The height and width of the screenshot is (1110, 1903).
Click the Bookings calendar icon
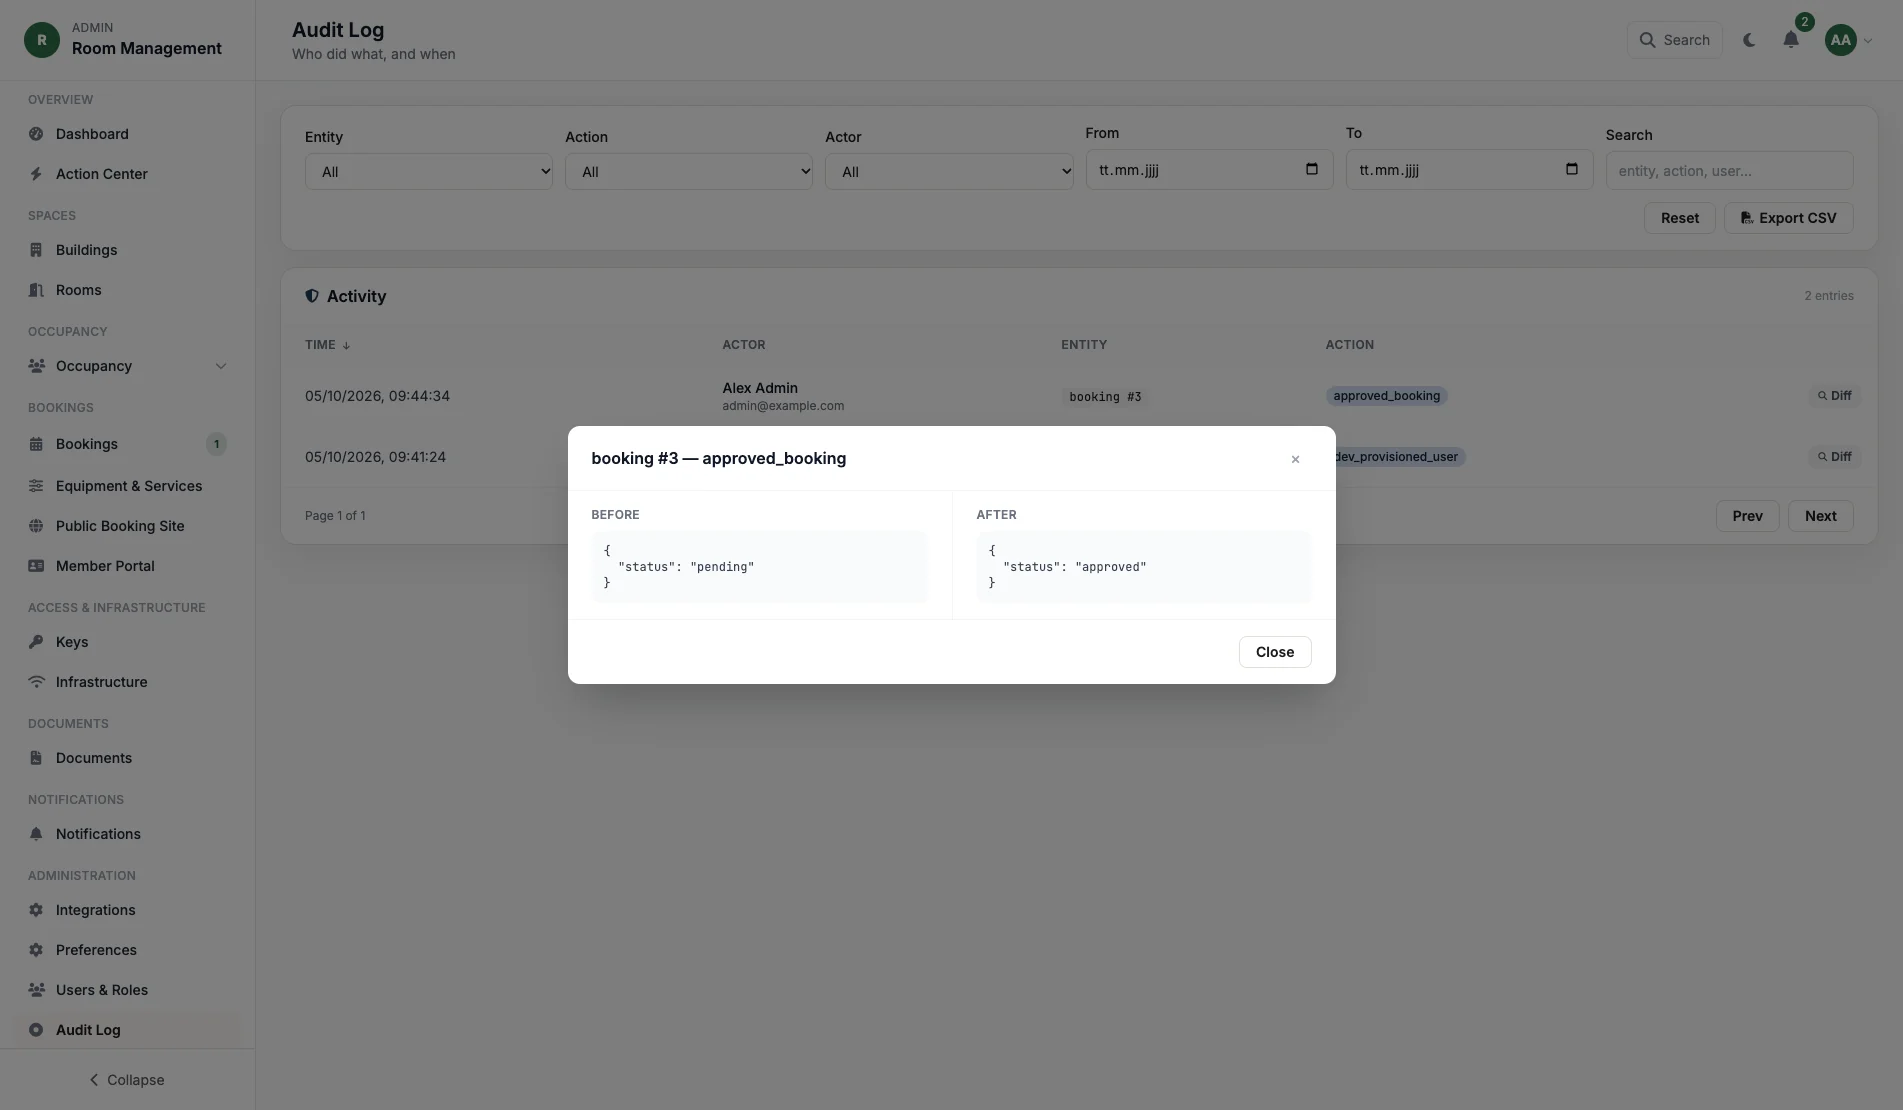[x=36, y=444]
